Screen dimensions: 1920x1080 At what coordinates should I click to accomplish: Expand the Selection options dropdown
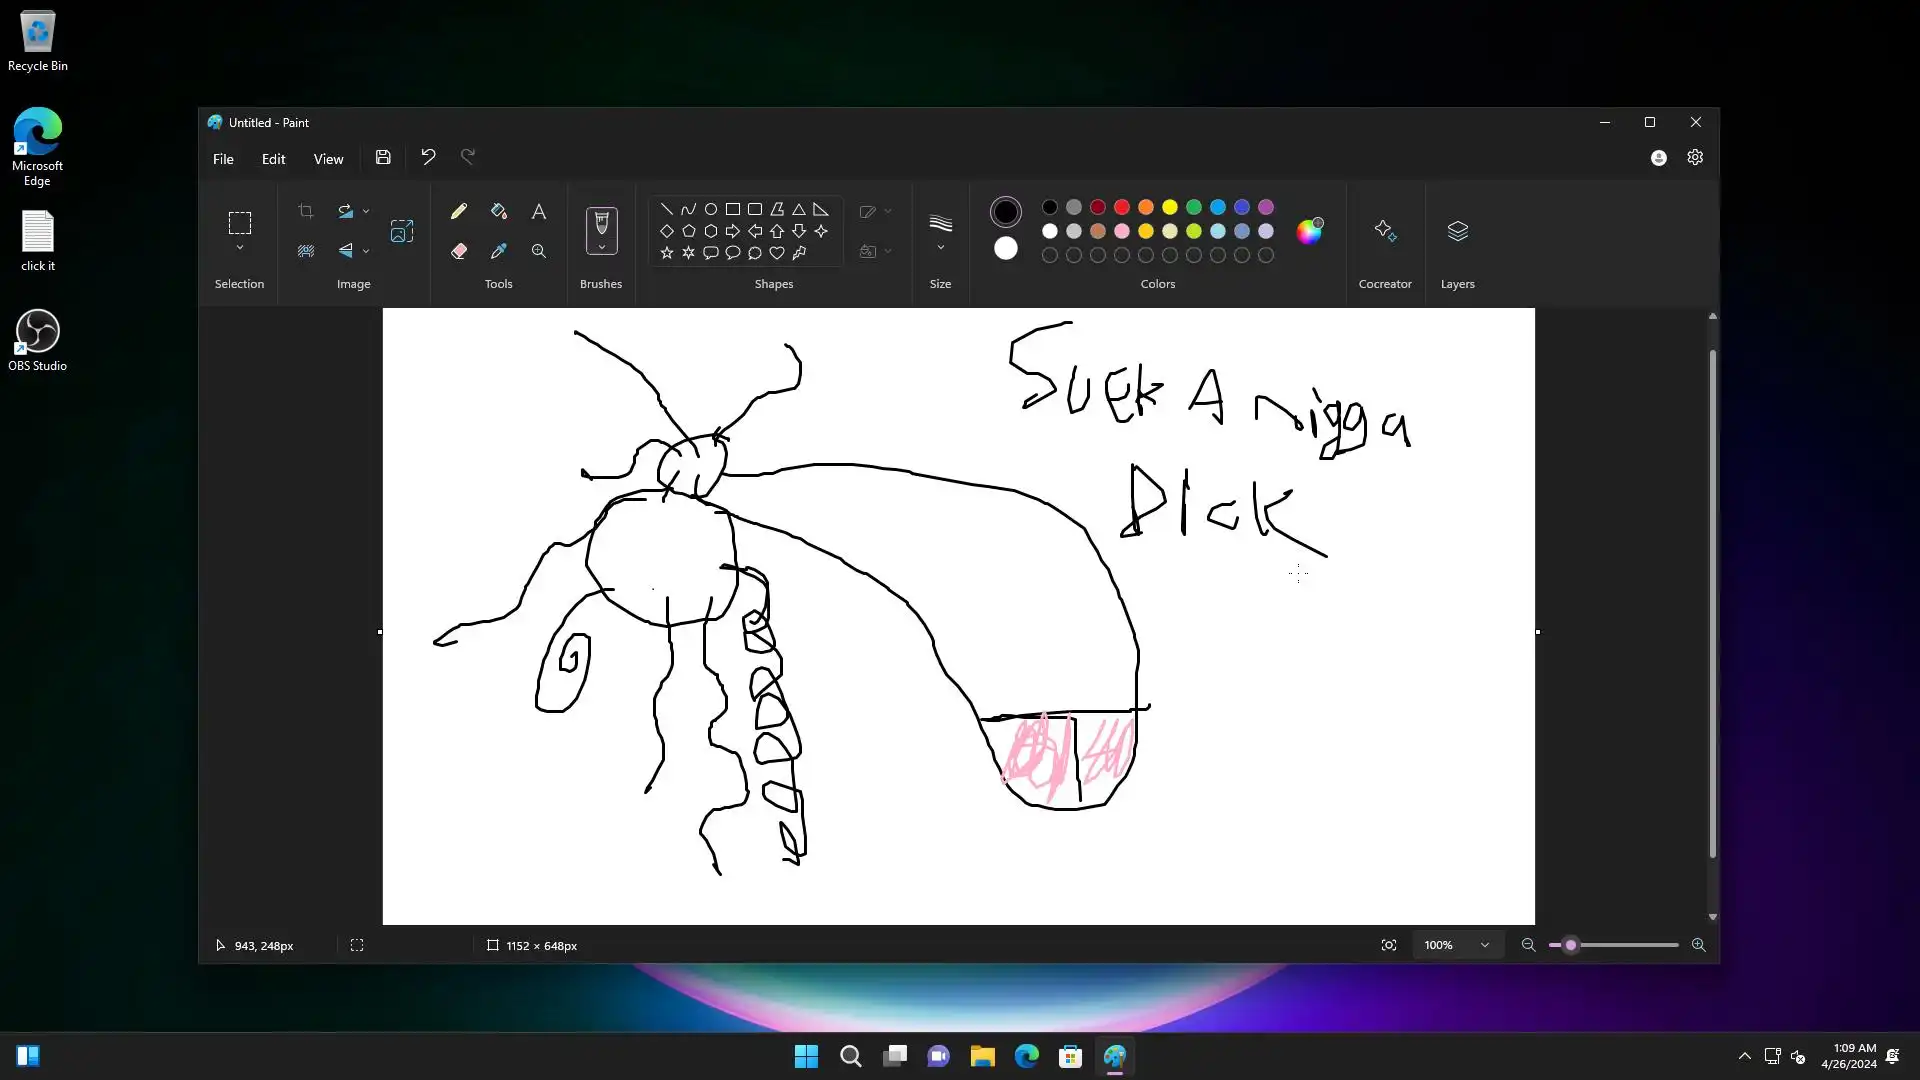click(x=240, y=248)
